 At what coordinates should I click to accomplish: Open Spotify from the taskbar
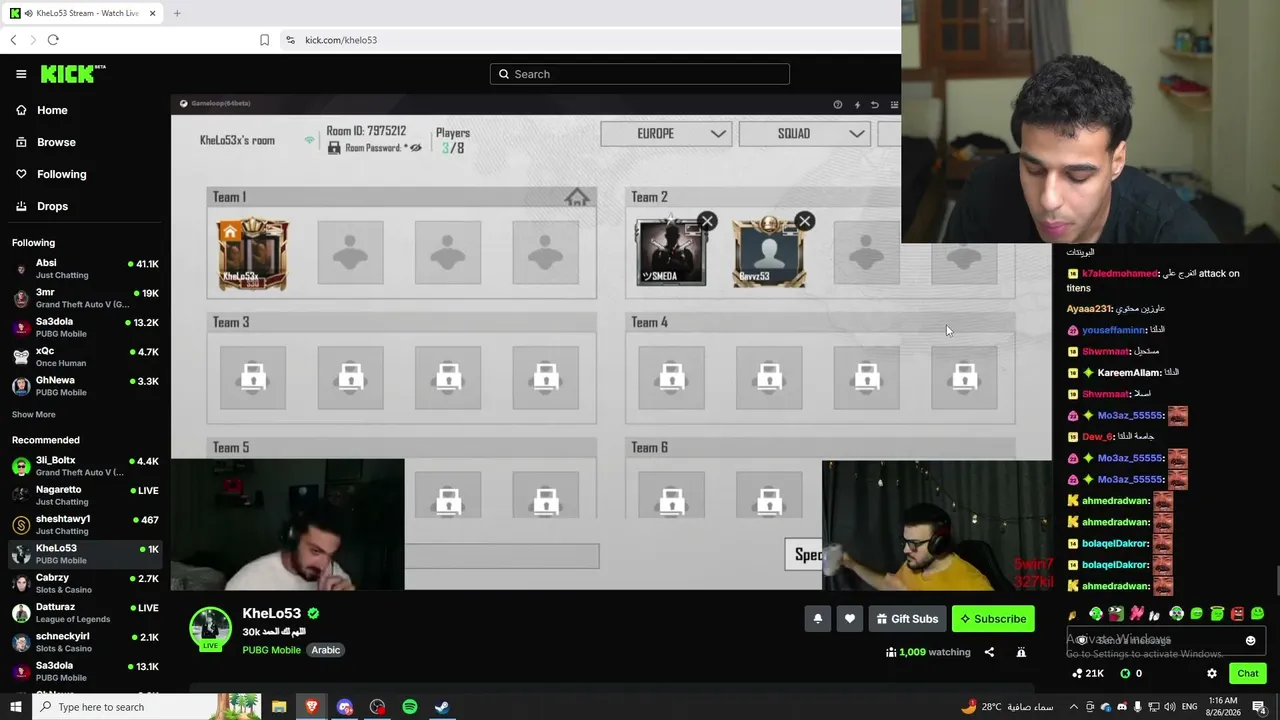410,707
